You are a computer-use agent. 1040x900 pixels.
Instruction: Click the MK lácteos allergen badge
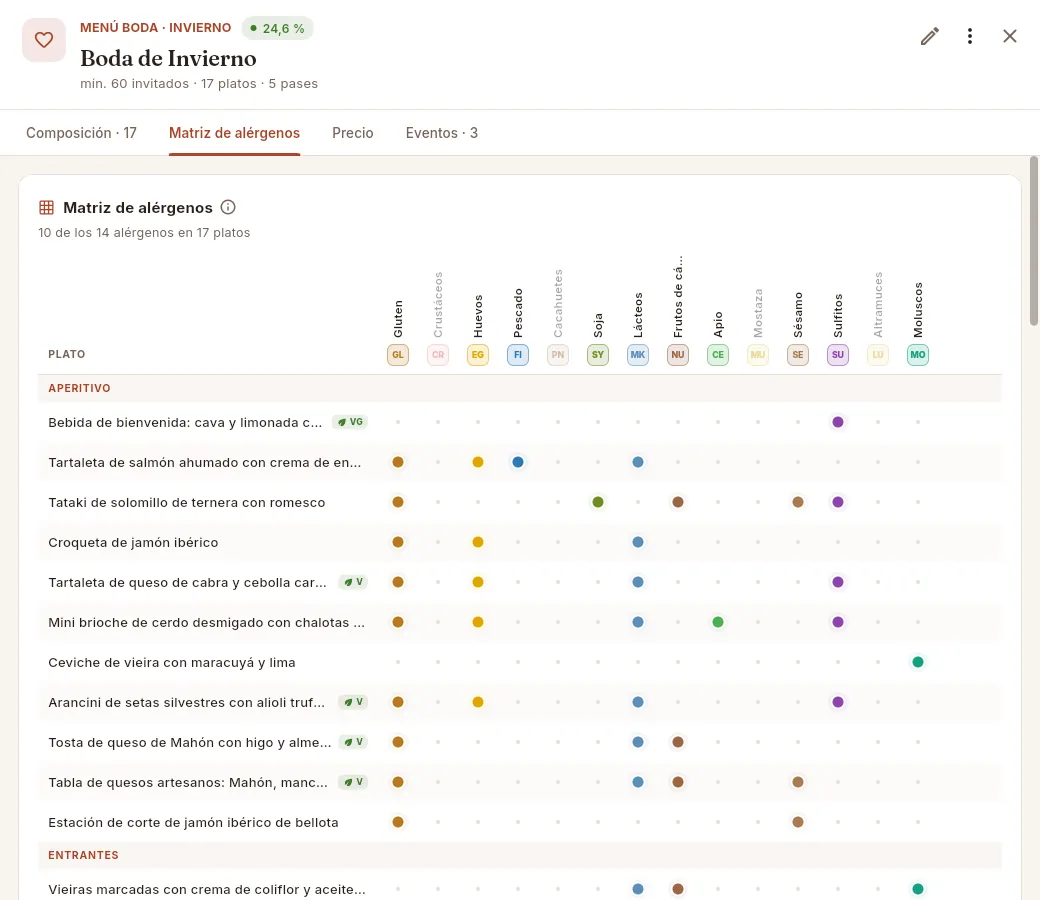pyautogui.click(x=638, y=355)
